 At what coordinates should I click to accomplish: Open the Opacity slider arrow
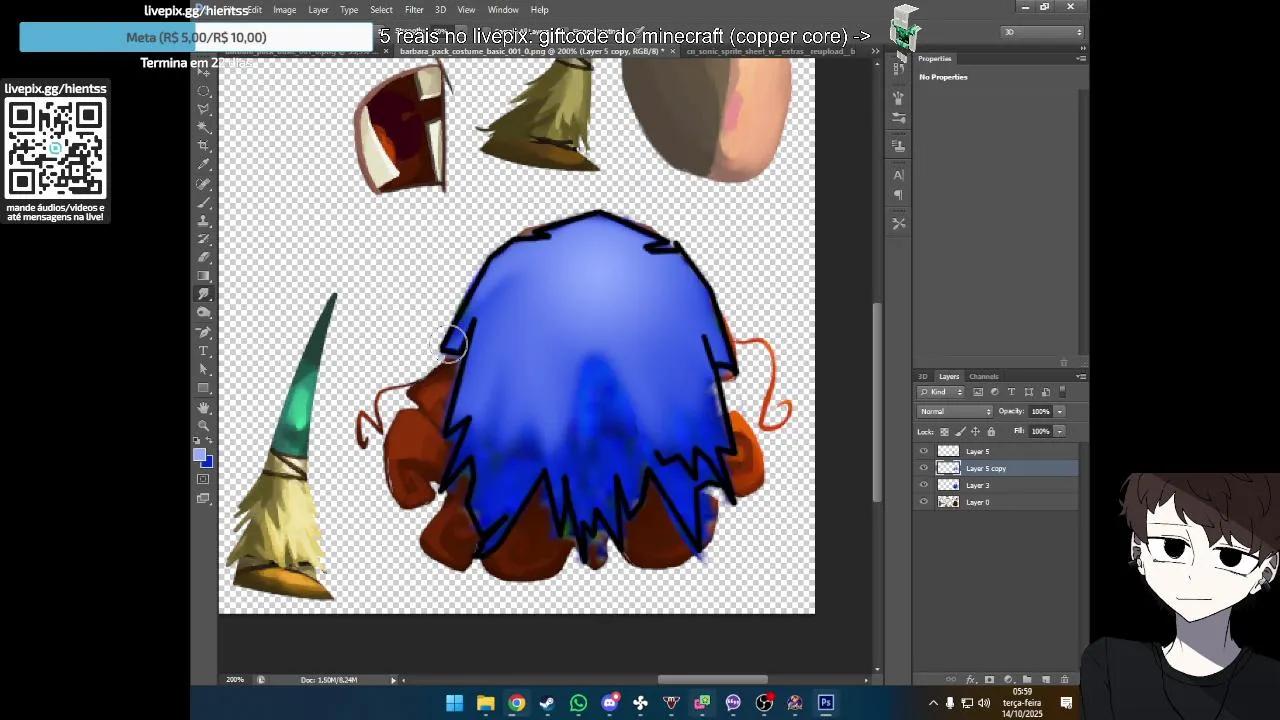1059,411
